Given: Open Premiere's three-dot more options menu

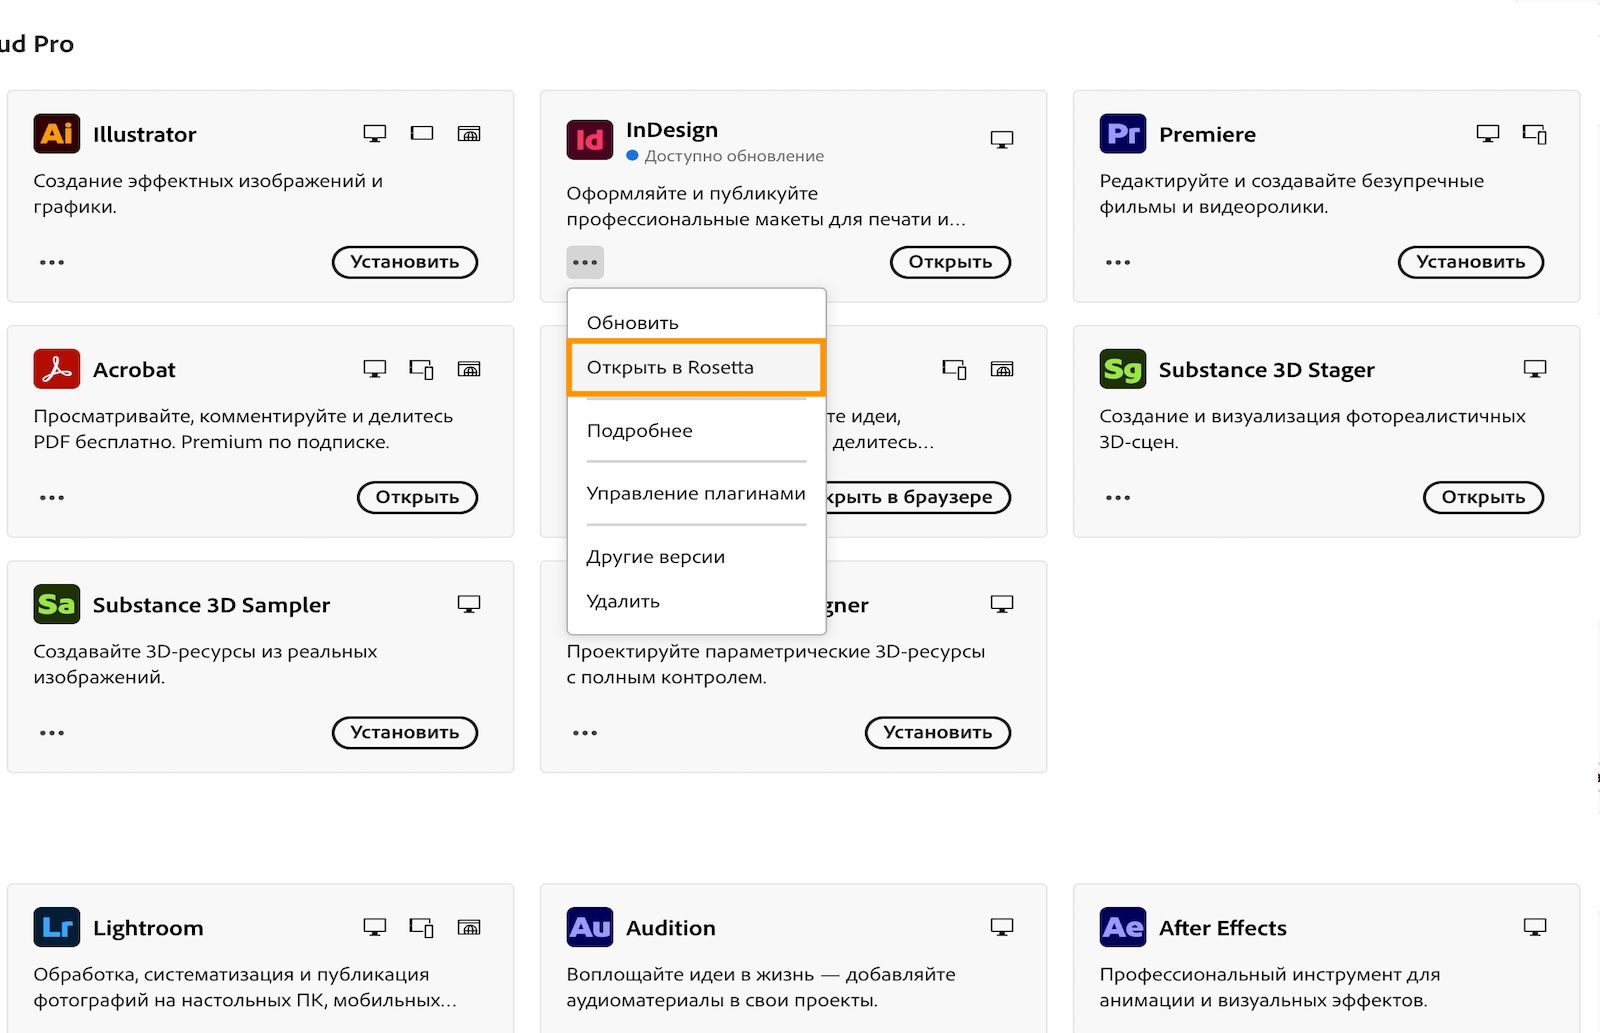Looking at the screenshot, I should (1118, 262).
